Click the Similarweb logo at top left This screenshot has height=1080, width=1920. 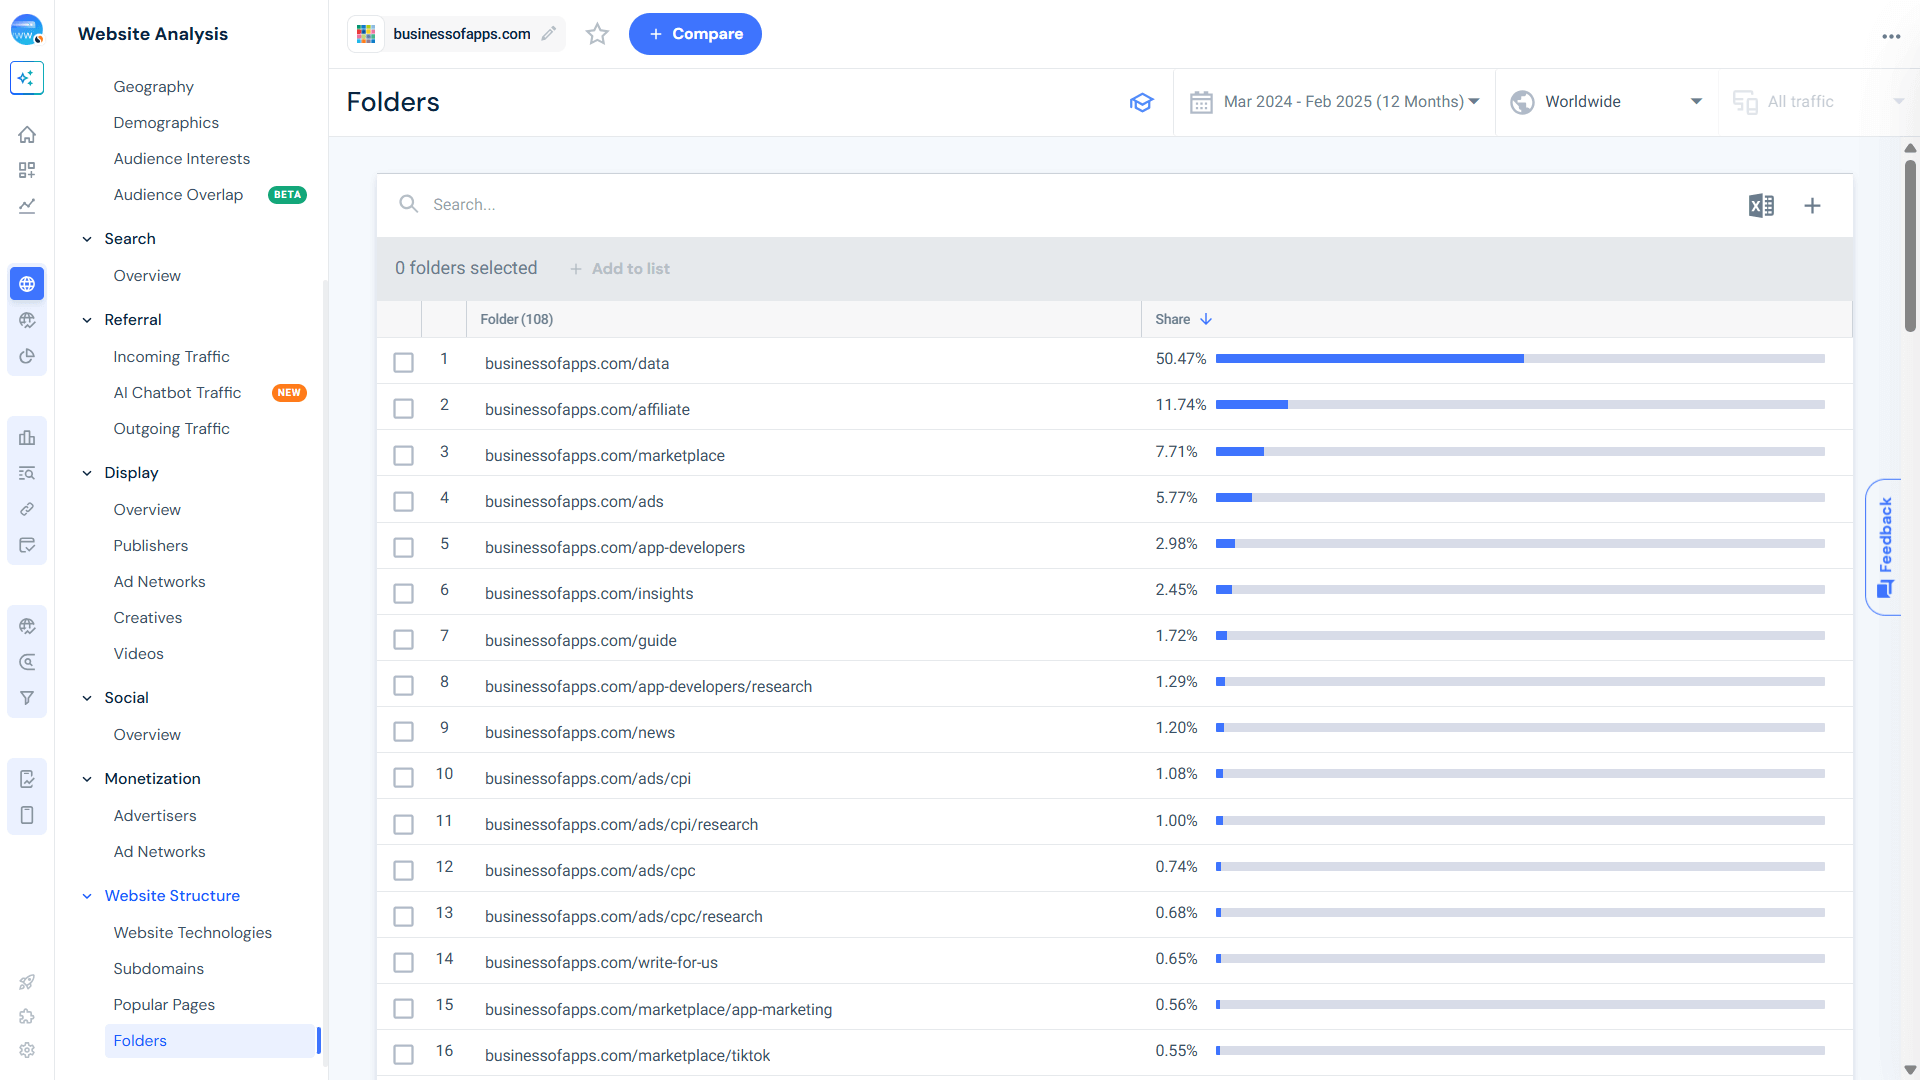(27, 30)
